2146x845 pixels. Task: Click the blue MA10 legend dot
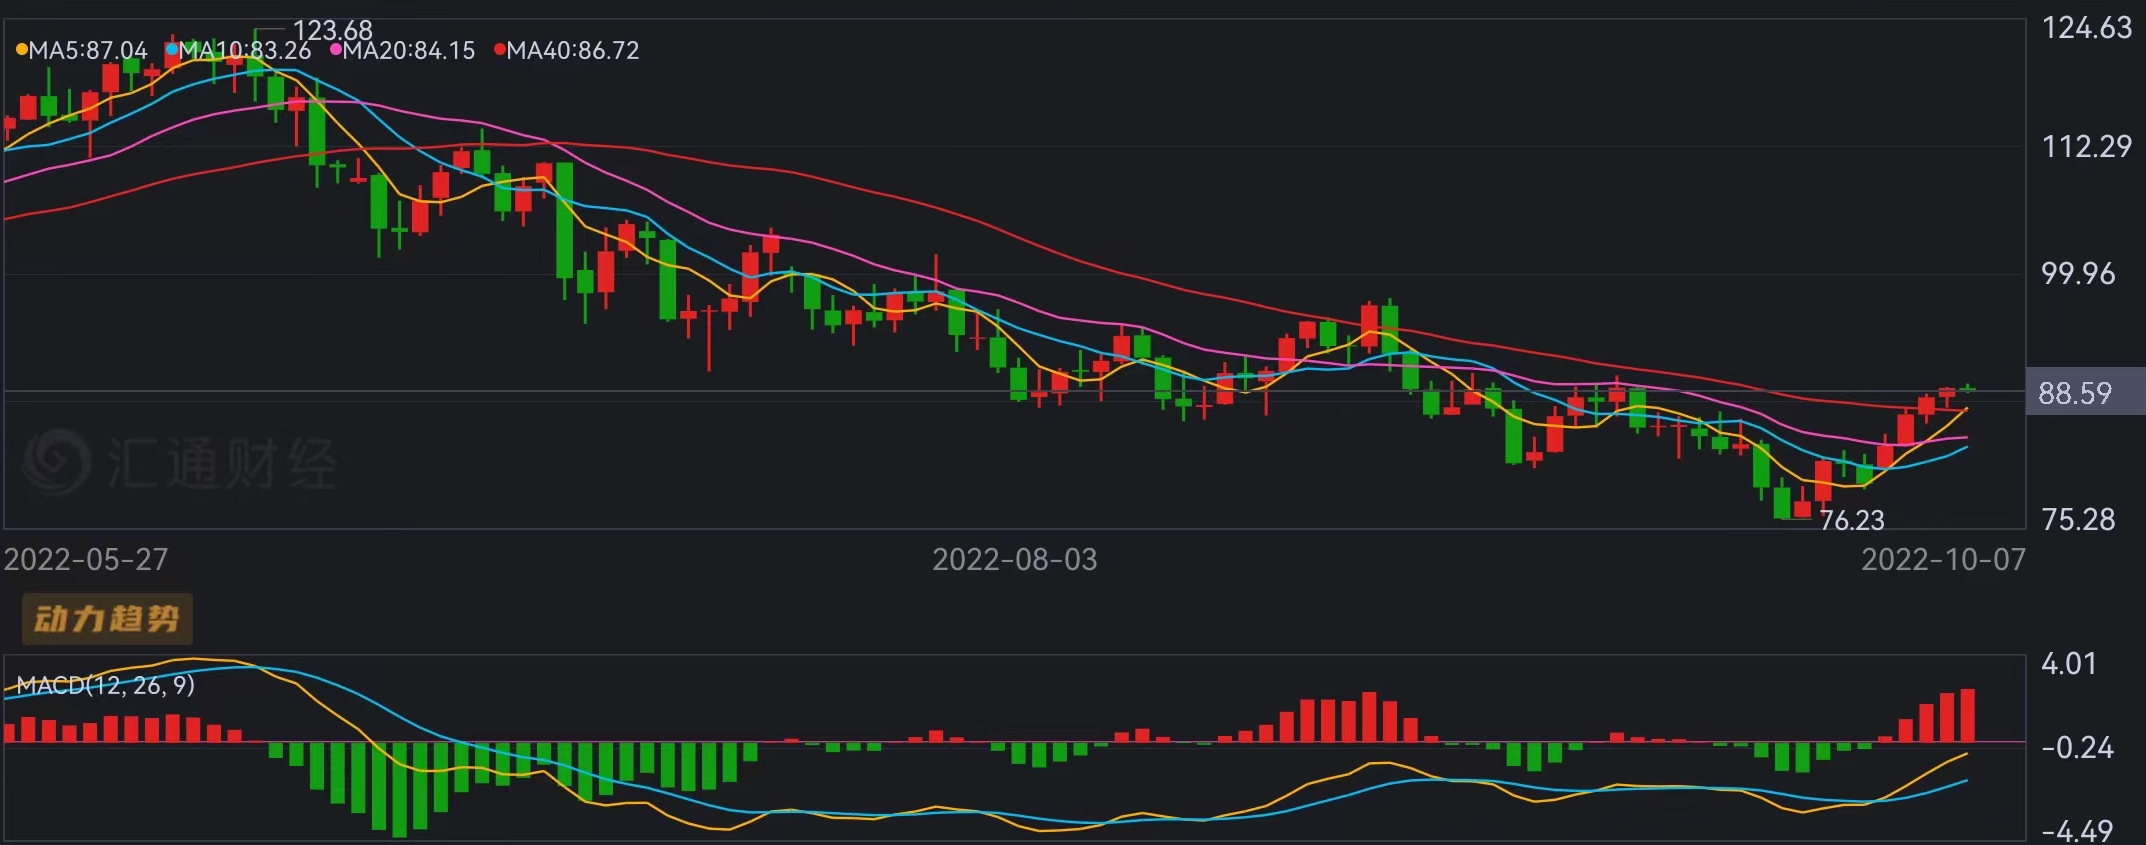(x=172, y=49)
